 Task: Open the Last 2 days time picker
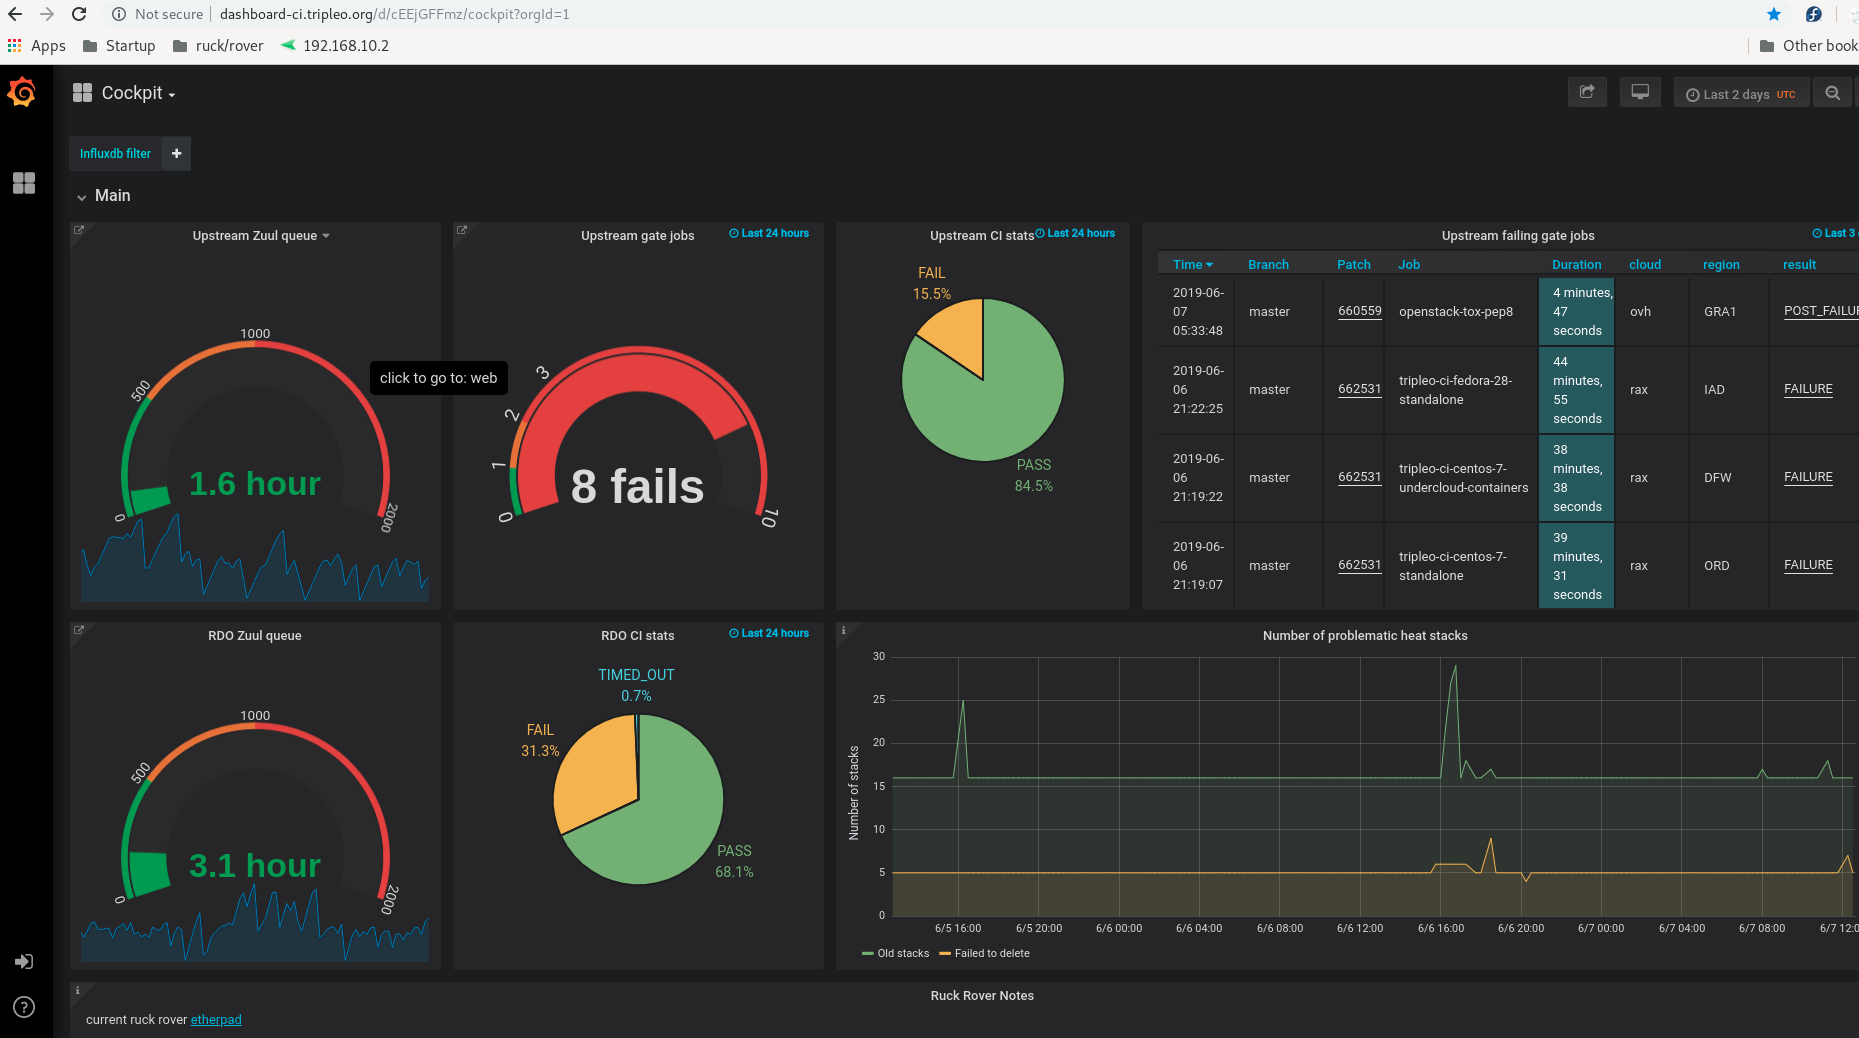point(1740,94)
